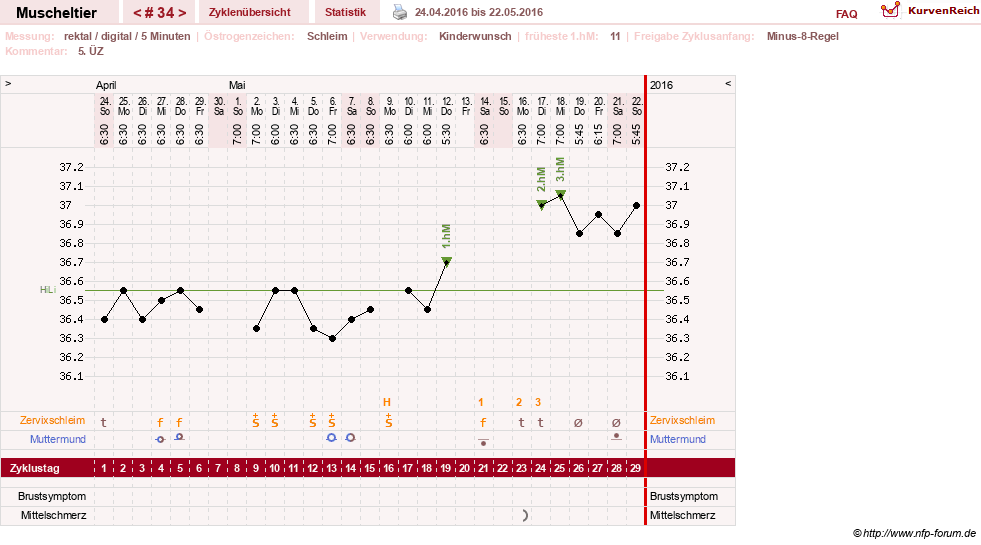Click Muttermund open circle on cycle day 14

[x=350, y=437]
